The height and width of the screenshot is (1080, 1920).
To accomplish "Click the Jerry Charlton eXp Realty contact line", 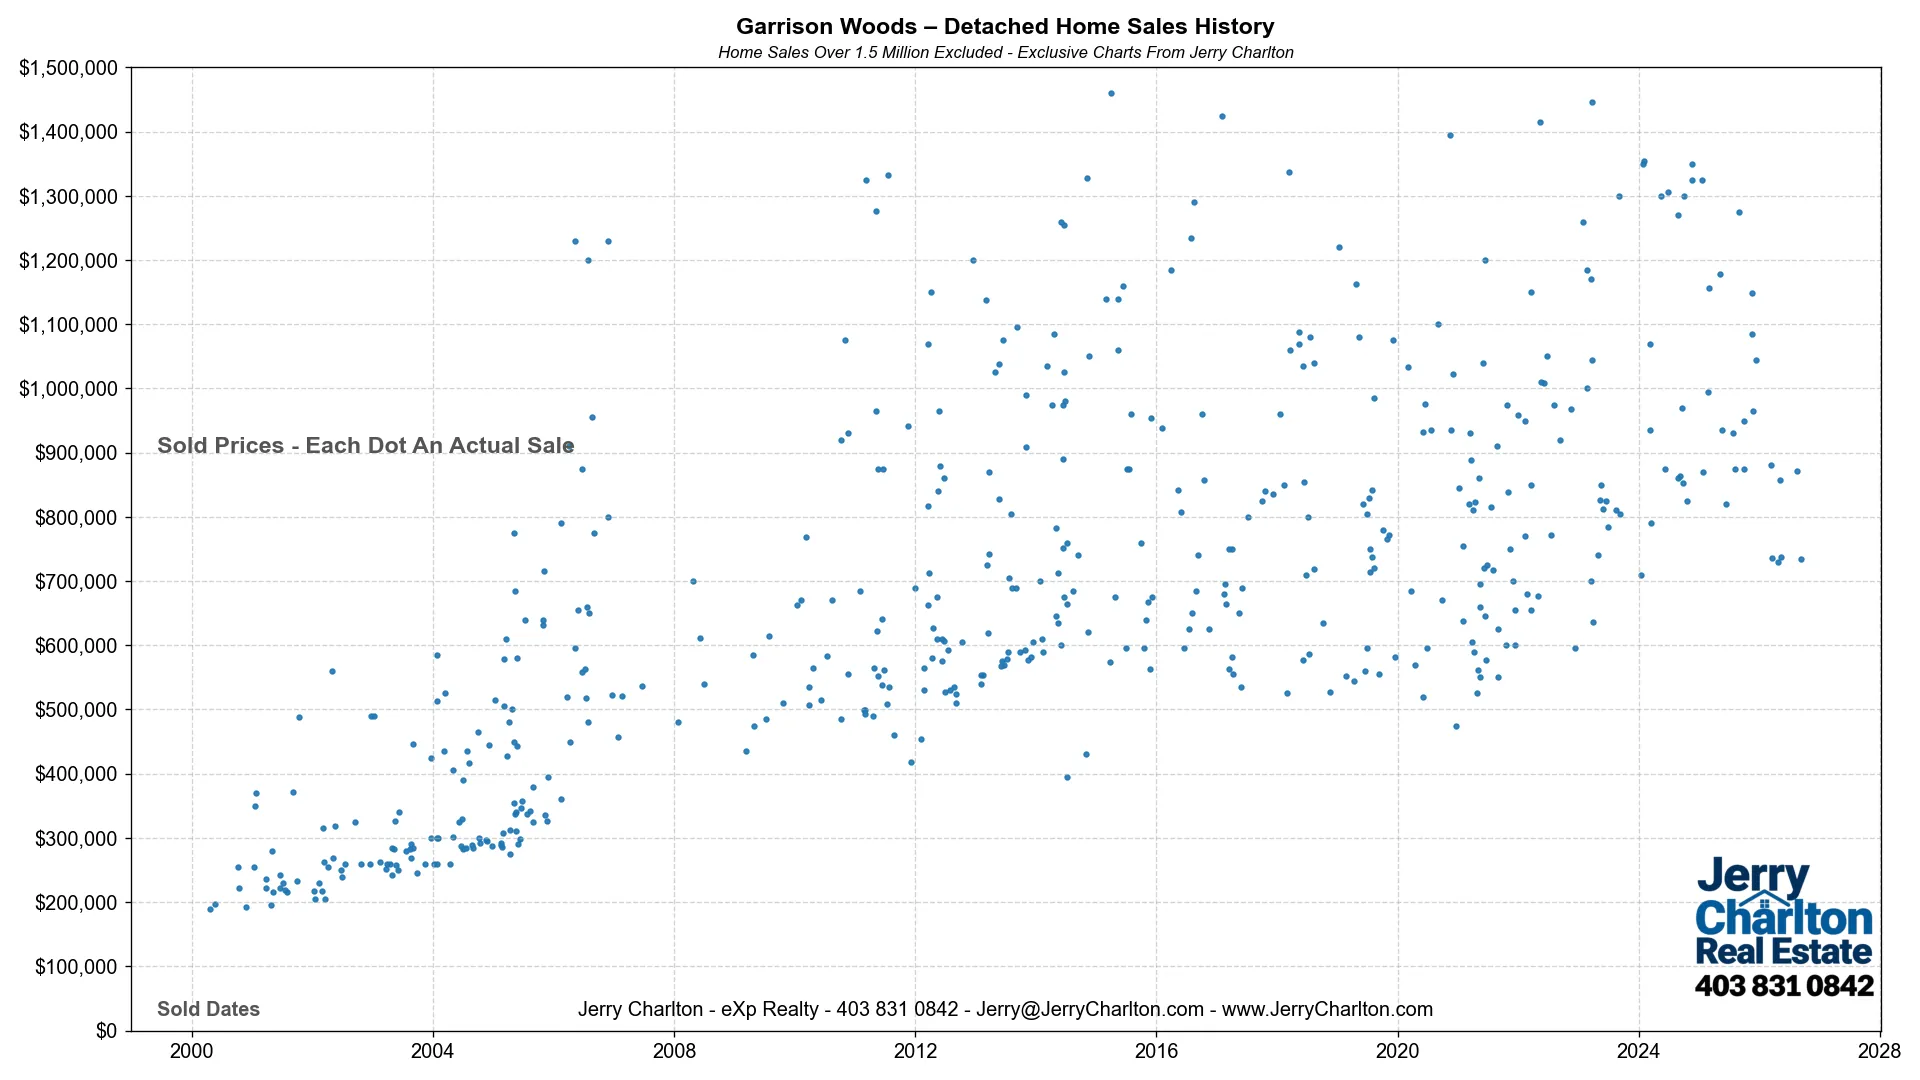I will click(1005, 1009).
